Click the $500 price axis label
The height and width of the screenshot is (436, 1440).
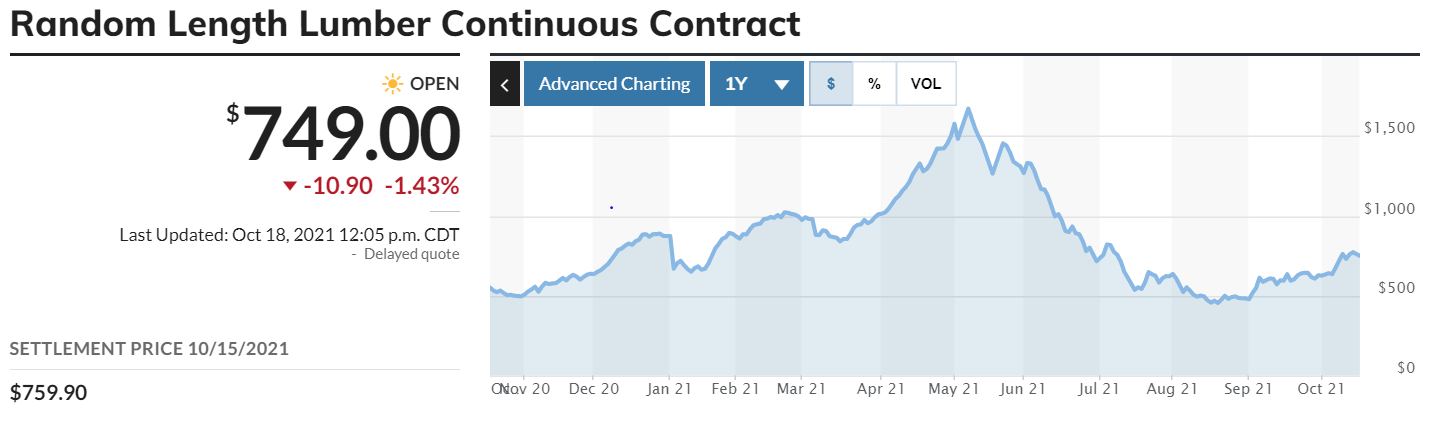click(1394, 288)
